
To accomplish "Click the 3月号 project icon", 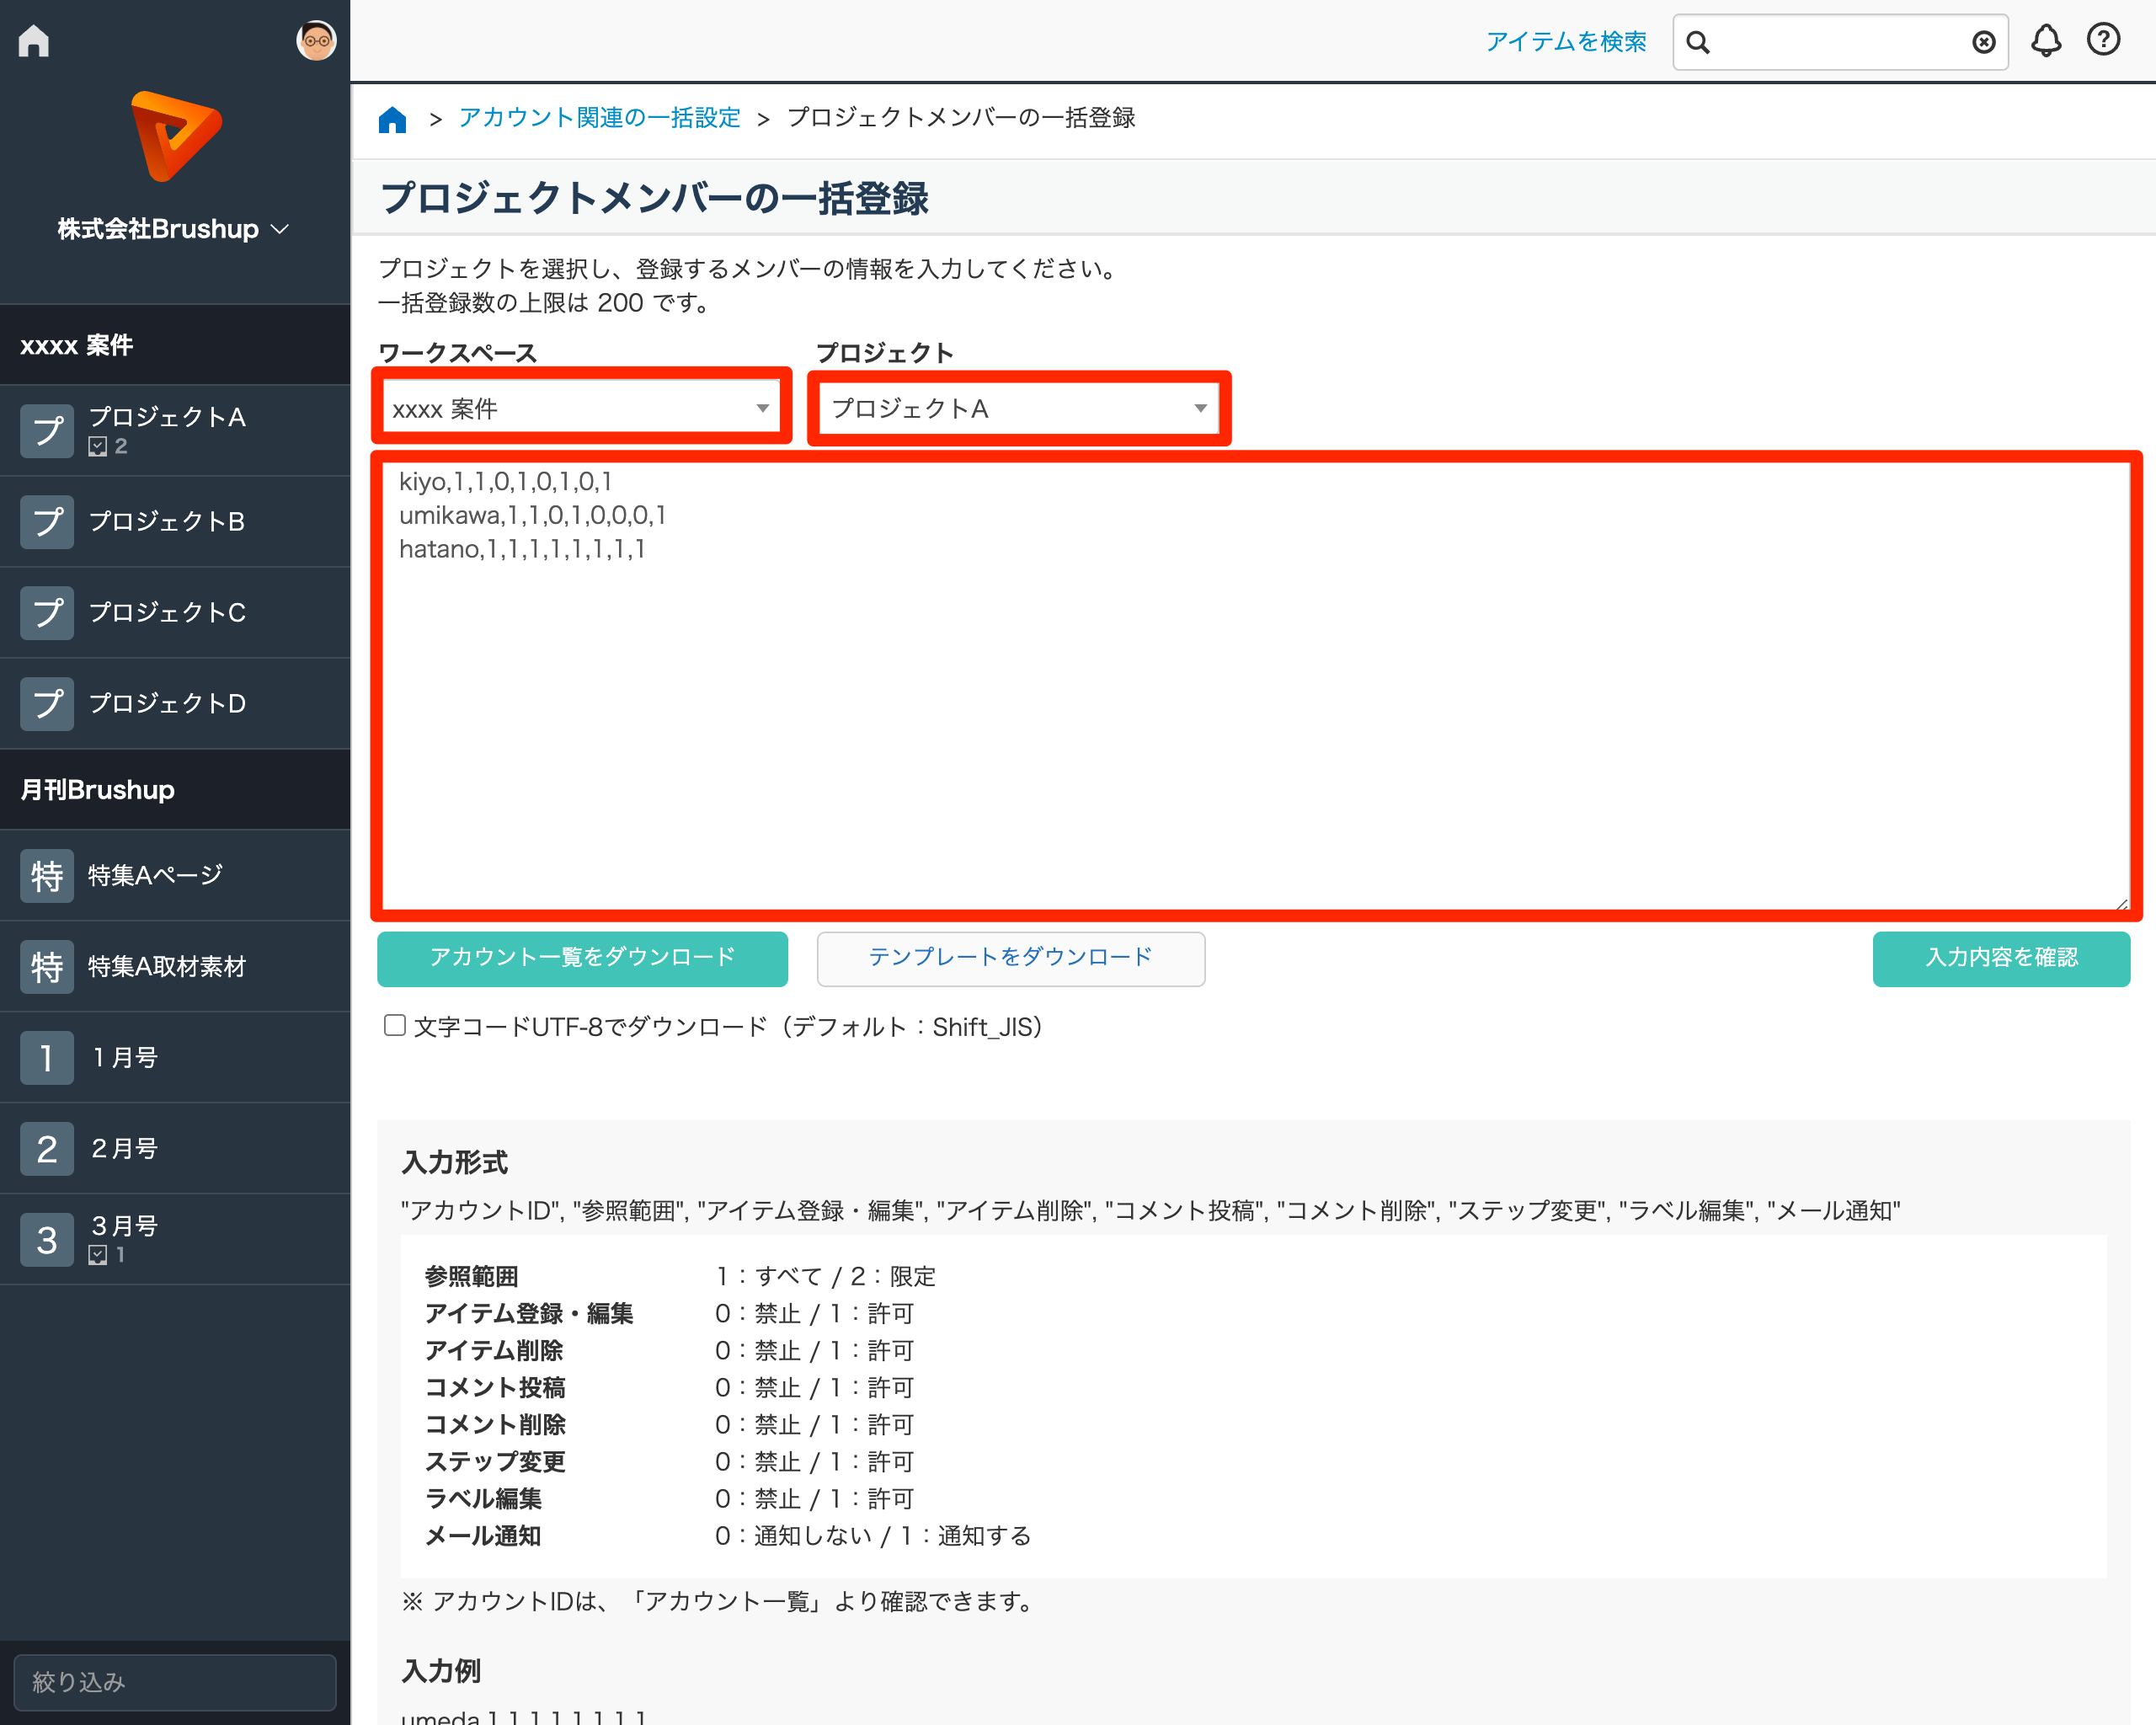I will [x=47, y=1239].
